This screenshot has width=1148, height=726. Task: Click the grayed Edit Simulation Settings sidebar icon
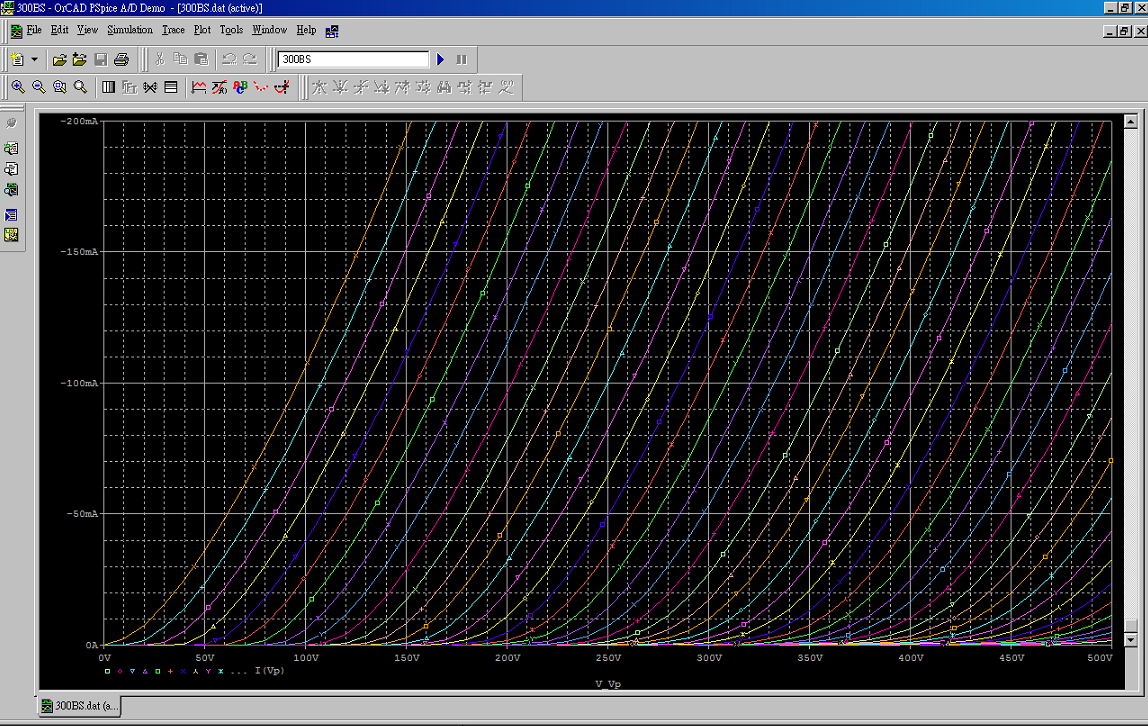coord(11,123)
